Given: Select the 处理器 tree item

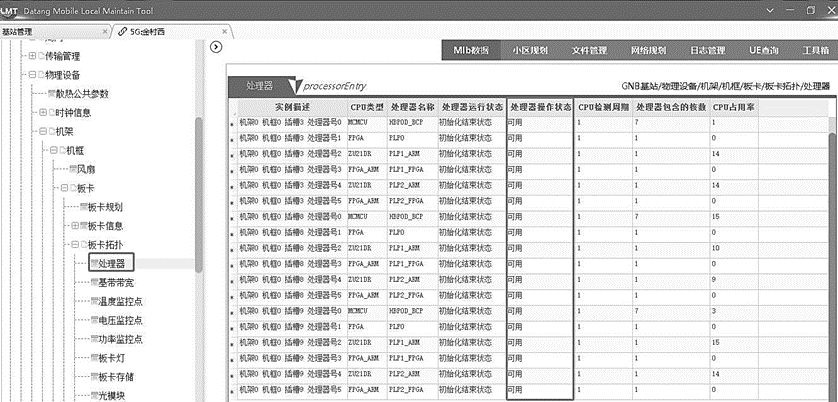Looking at the screenshot, I should coord(111,264).
